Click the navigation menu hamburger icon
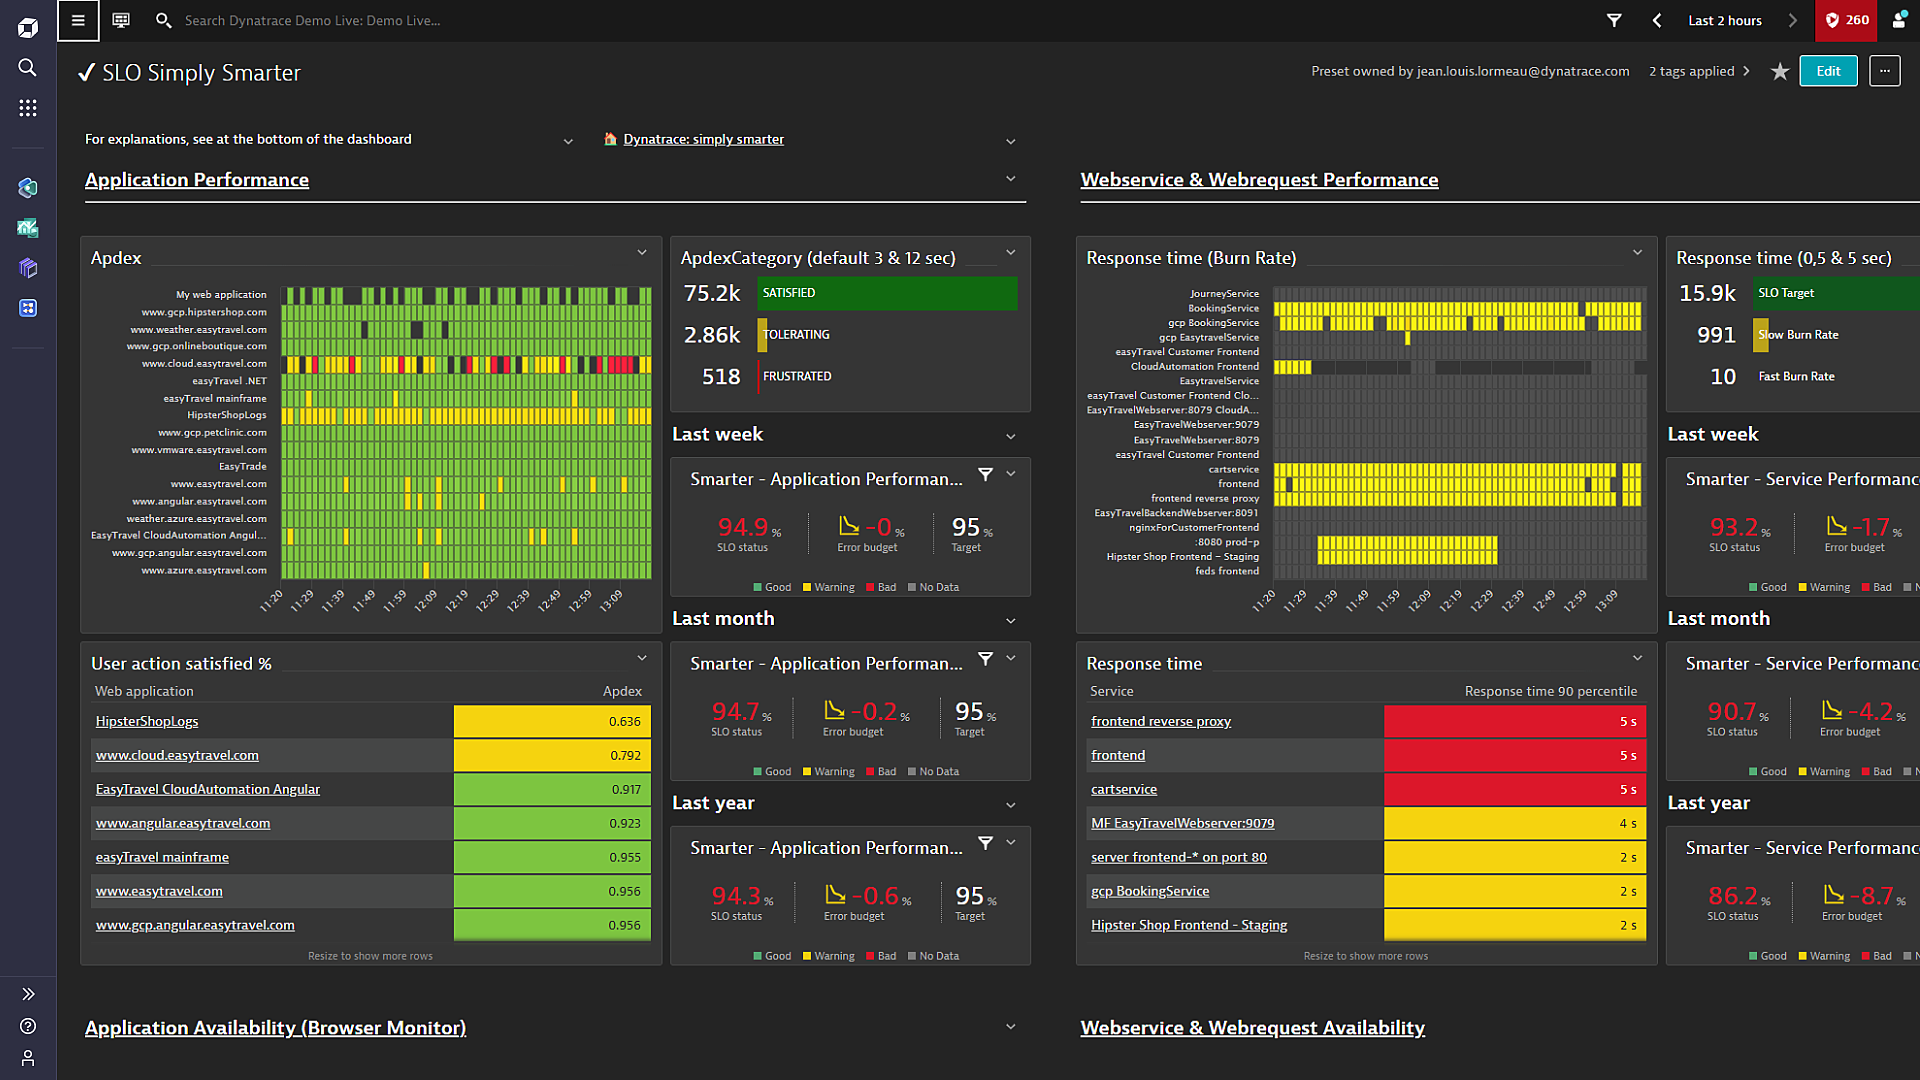The image size is (1920, 1080). [x=78, y=20]
